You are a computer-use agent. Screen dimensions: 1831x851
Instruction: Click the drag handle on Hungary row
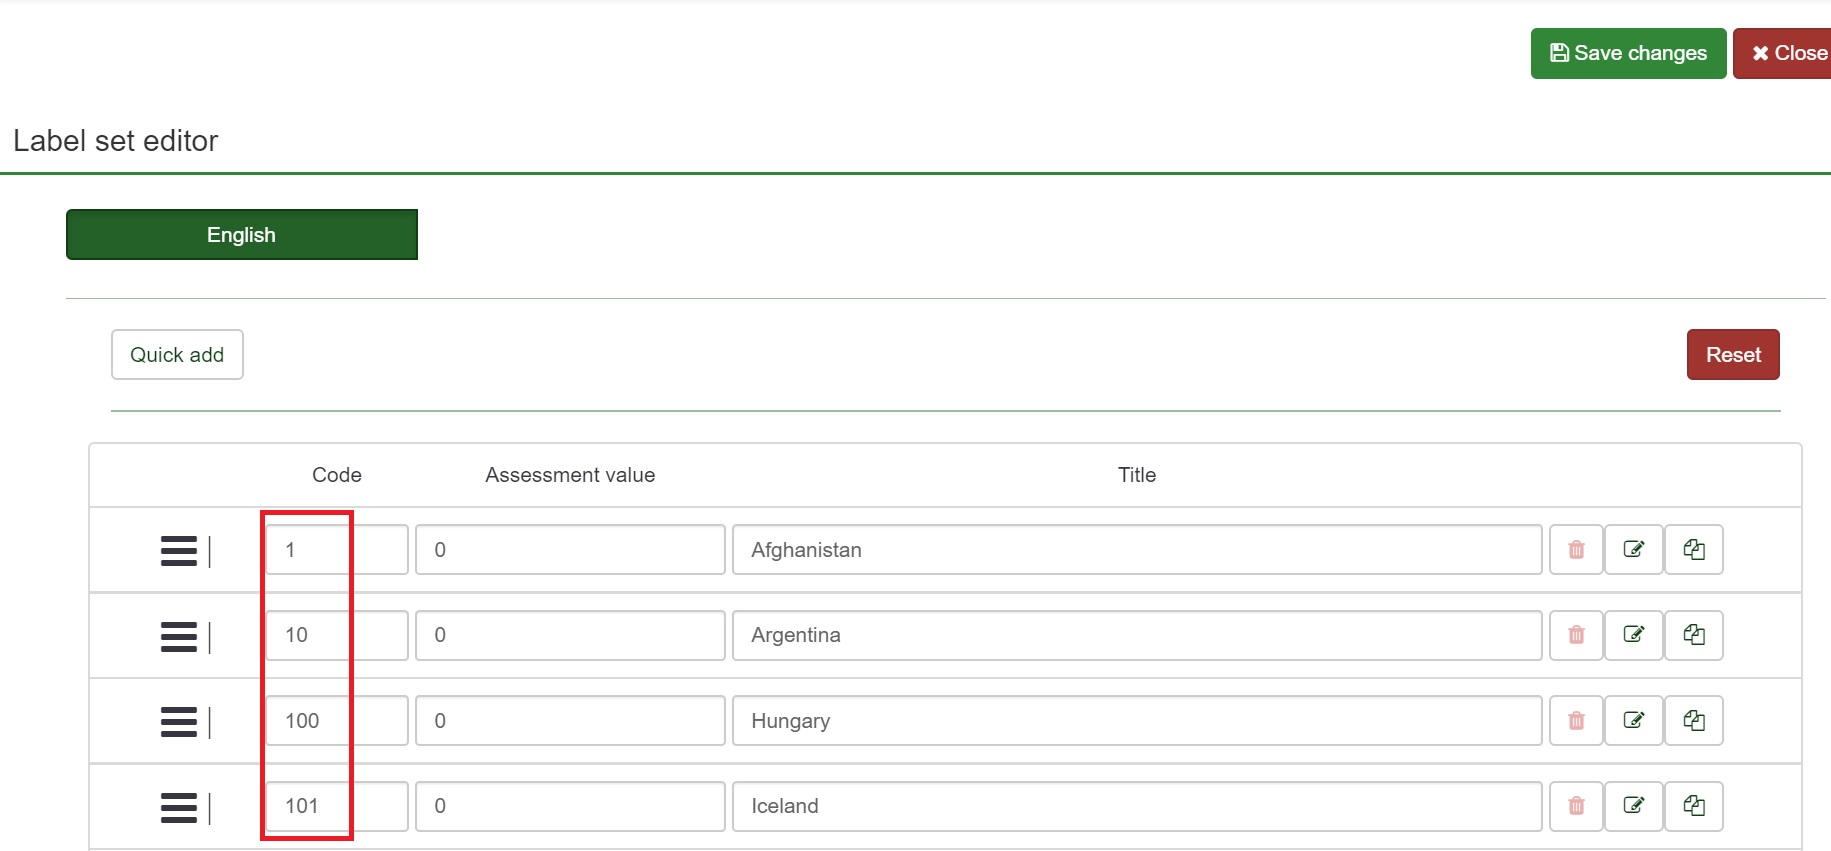click(x=179, y=722)
